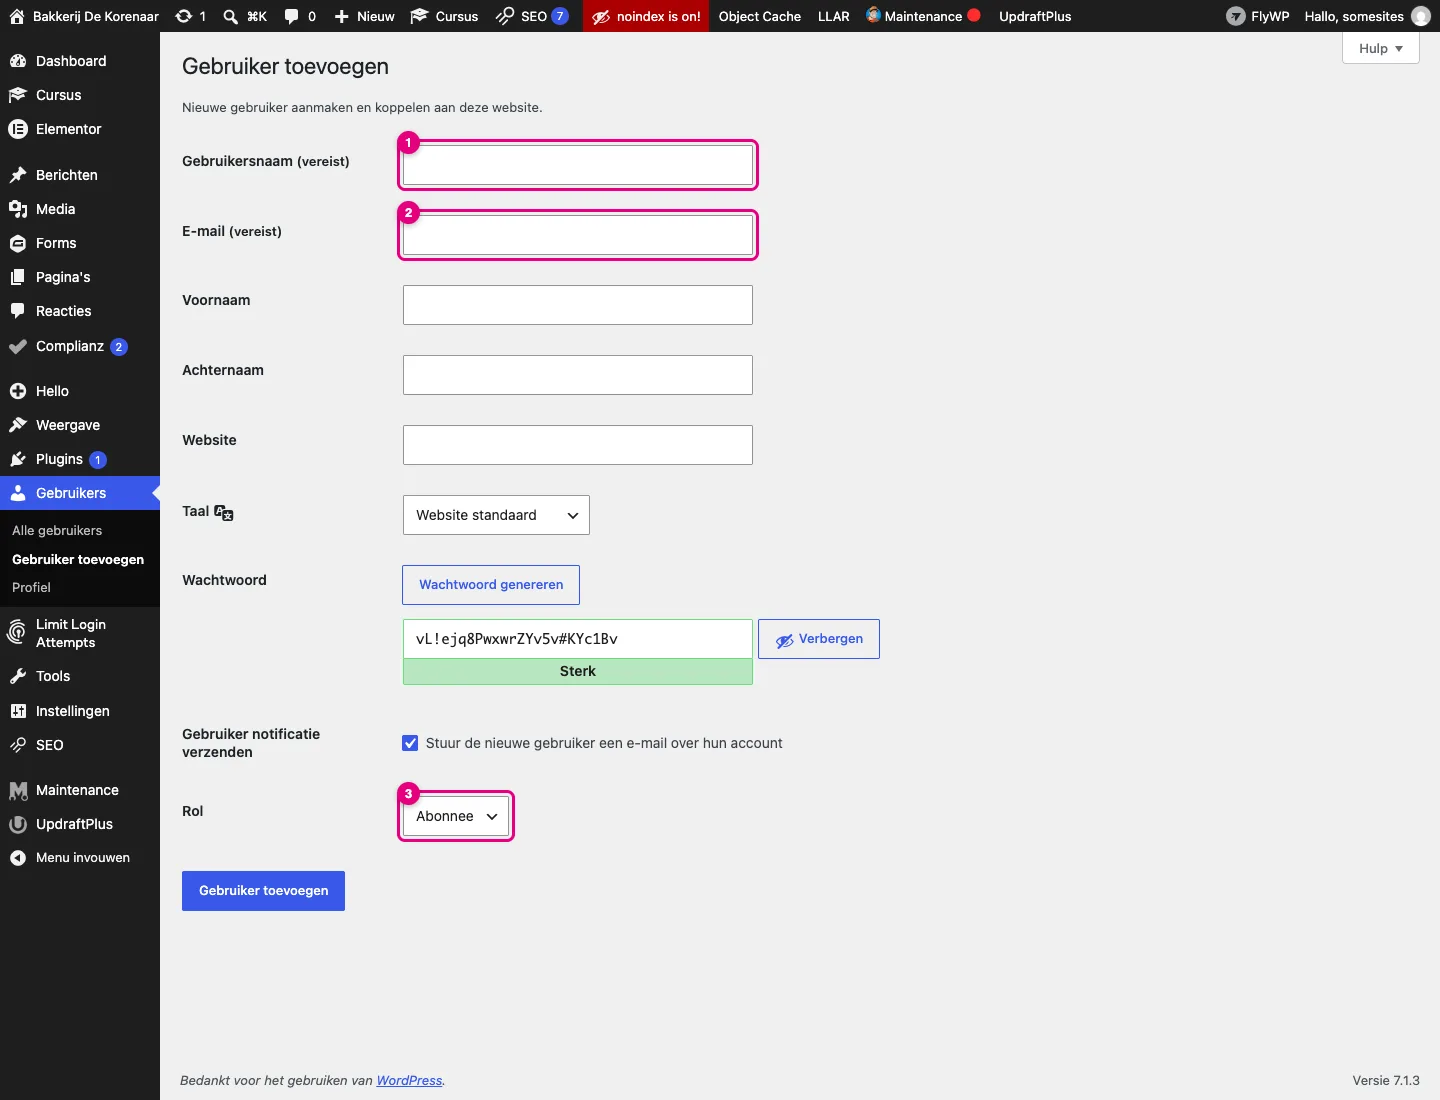
Task: Open Bakkerij De Korenaar site link
Action: pyautogui.click(x=84, y=16)
